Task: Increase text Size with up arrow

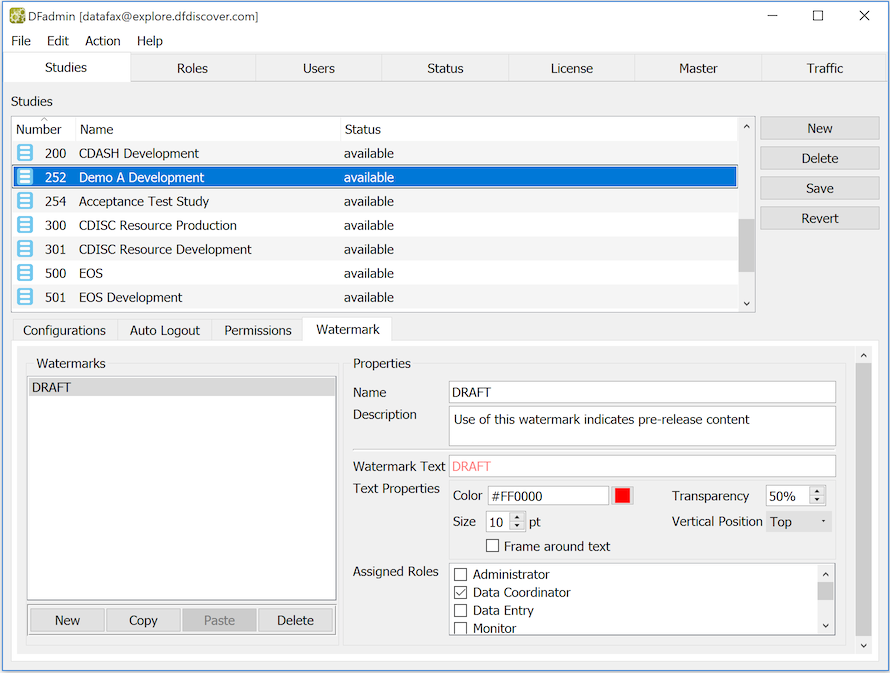Action: click(517, 517)
